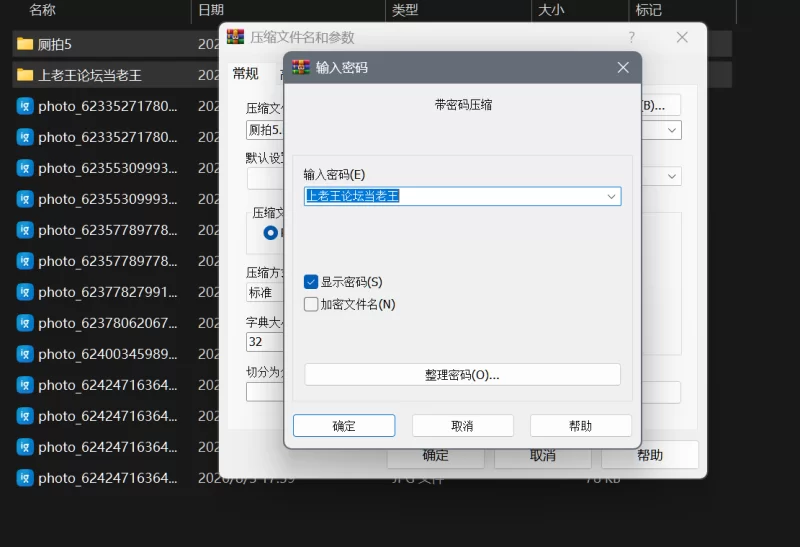Select file name photo_62400345989...
Image resolution: width=800 pixels, height=547 pixels.
point(108,354)
